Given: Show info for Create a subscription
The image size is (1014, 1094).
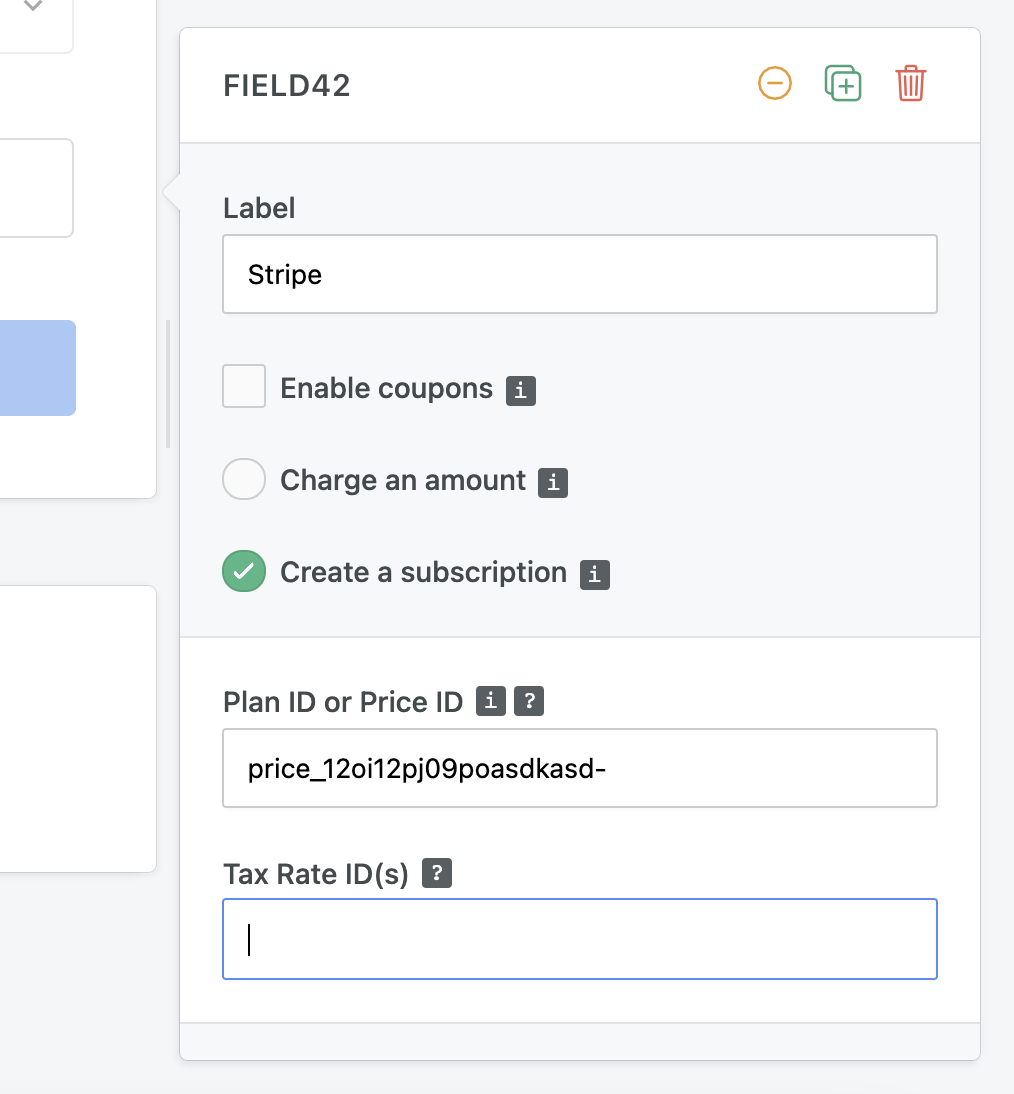Looking at the screenshot, I should [595, 575].
